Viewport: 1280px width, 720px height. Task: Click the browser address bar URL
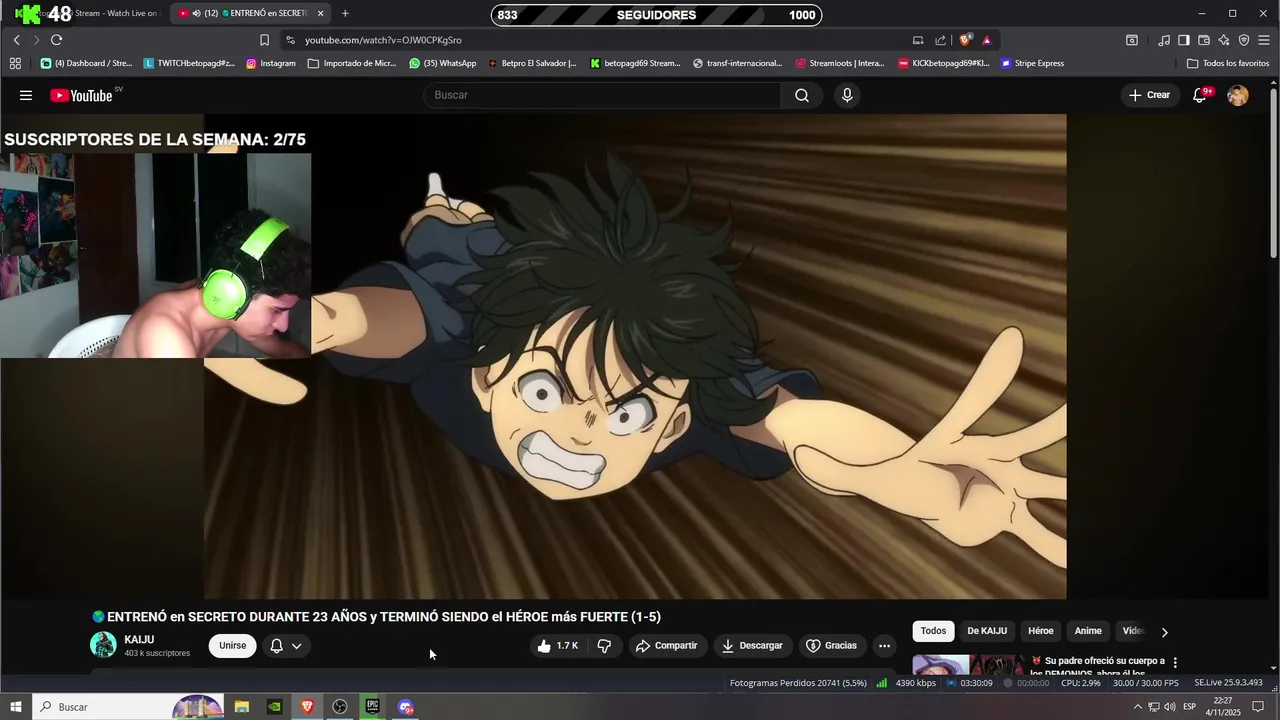[384, 40]
